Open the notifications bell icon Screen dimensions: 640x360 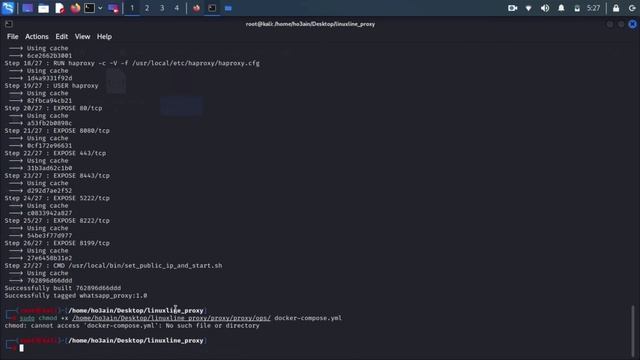click(x=561, y=8)
